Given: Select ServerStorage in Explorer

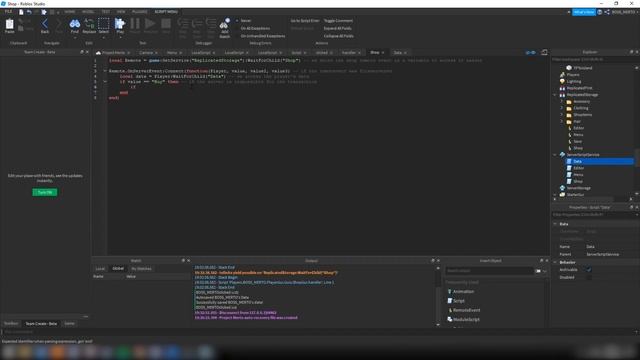Looking at the screenshot, I should pos(578,188).
